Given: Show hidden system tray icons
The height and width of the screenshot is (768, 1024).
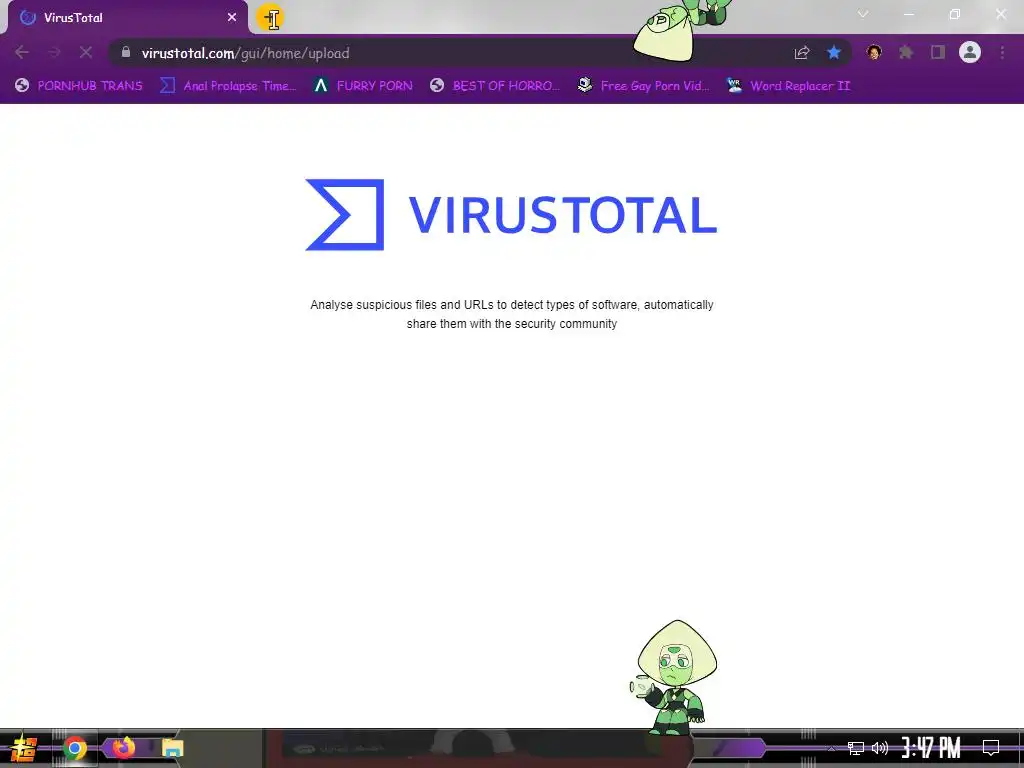Looking at the screenshot, I should [x=831, y=748].
